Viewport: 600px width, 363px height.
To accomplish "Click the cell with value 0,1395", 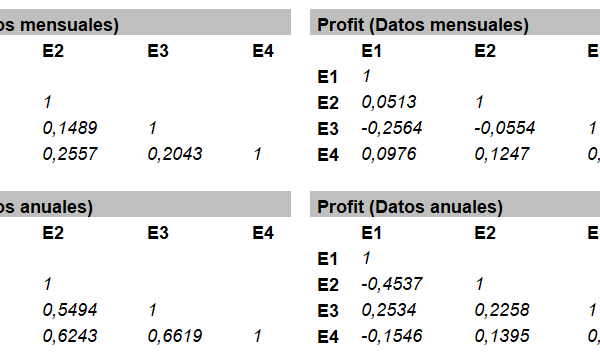I will click(x=502, y=336).
